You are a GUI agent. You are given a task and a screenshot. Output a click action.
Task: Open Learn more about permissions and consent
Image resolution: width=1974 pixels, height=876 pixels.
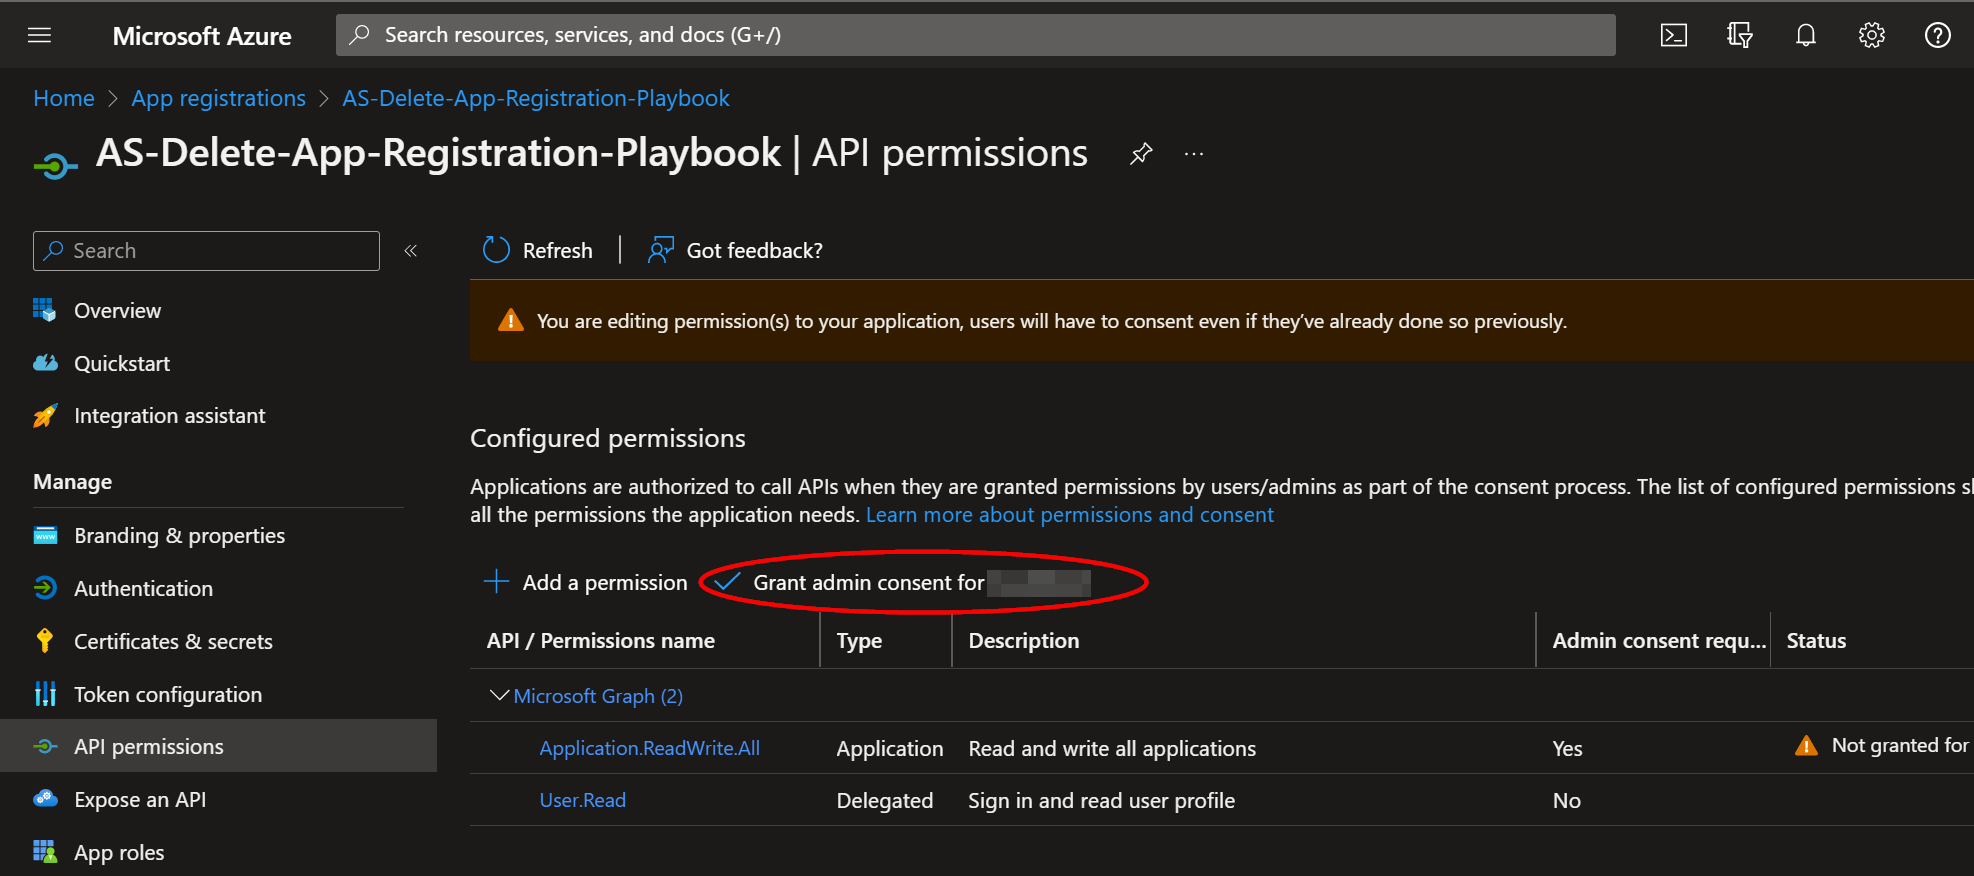pyautogui.click(x=1070, y=514)
